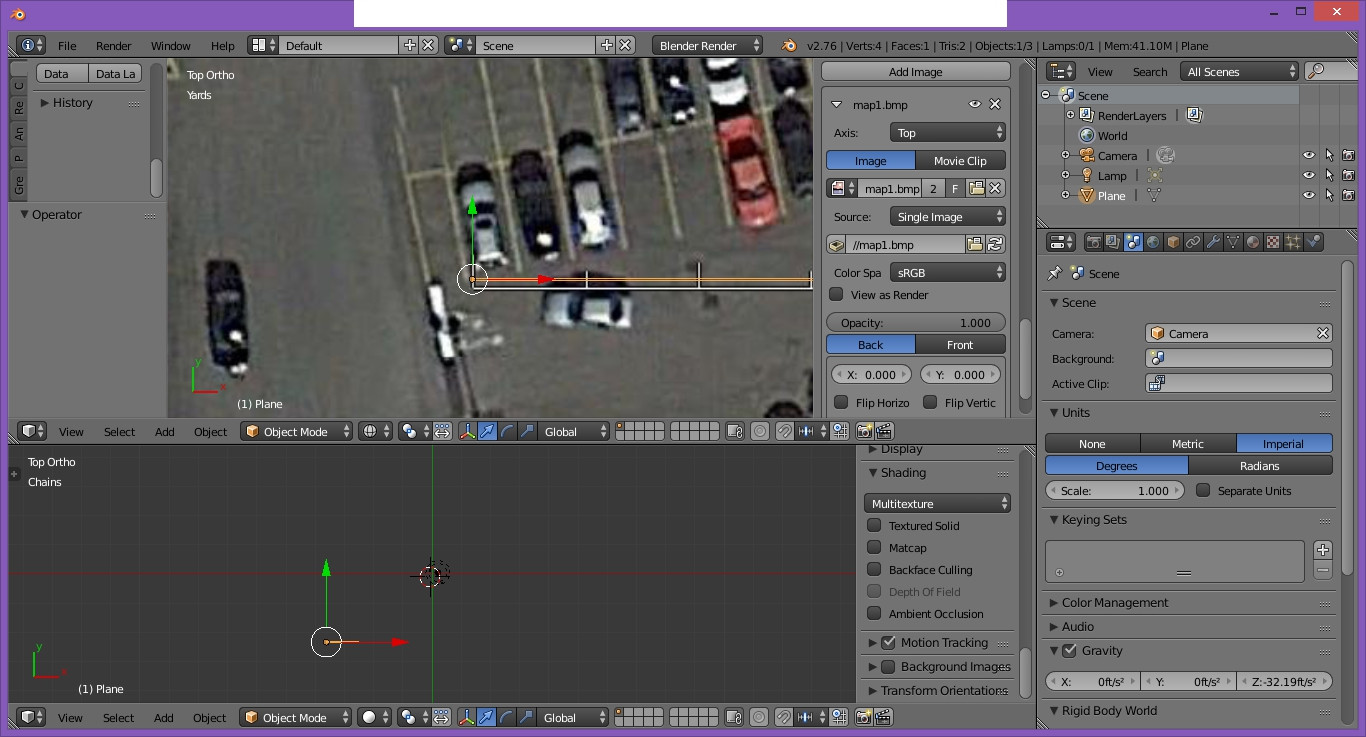The image size is (1366, 737).
Task: Open the Blender Render engine dropdown
Action: [707, 46]
